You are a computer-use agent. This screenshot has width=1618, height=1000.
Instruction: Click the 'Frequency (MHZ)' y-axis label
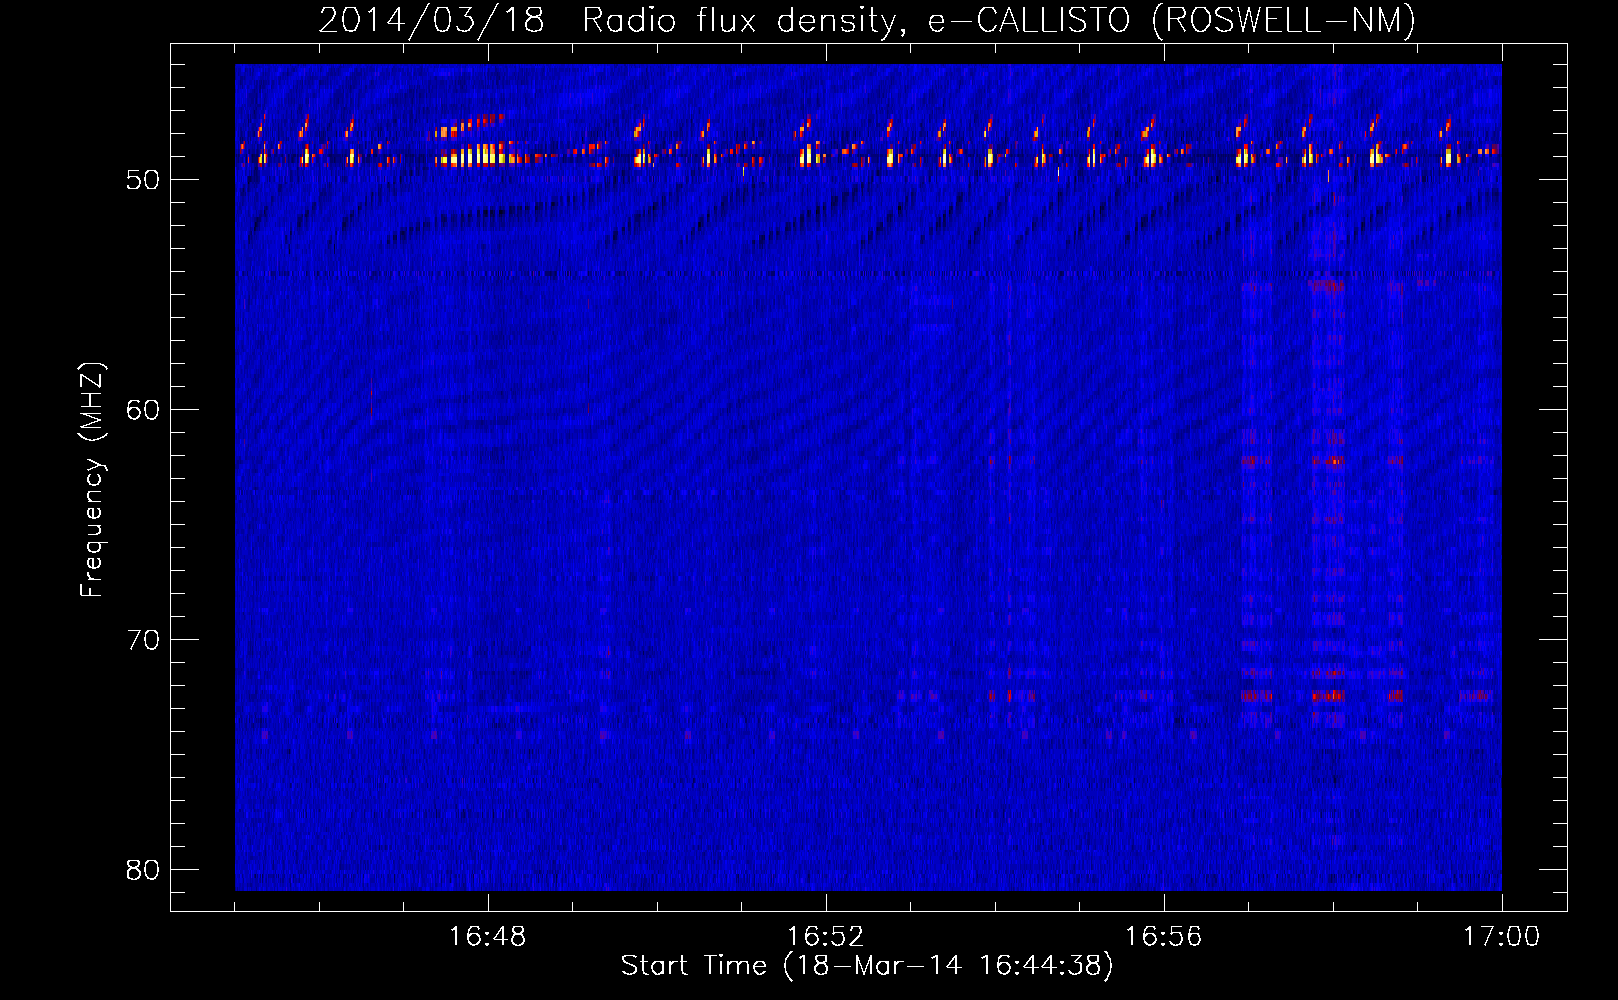coord(92,480)
